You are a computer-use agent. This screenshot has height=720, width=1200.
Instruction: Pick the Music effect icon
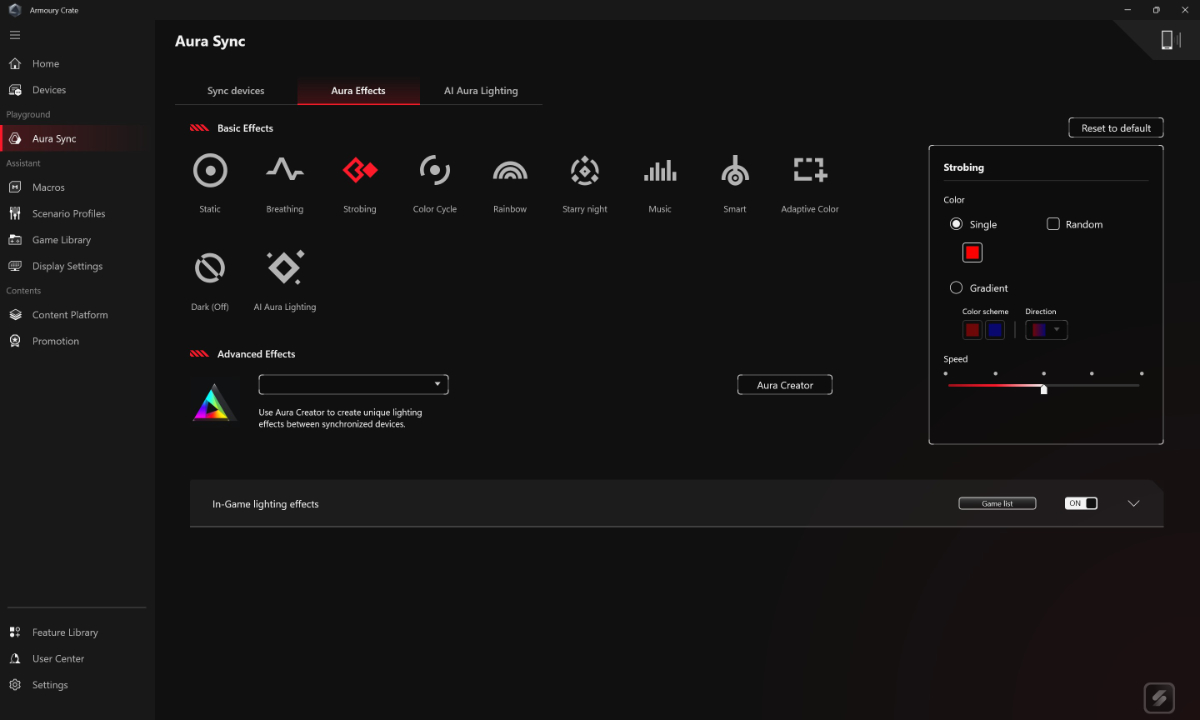pos(660,171)
